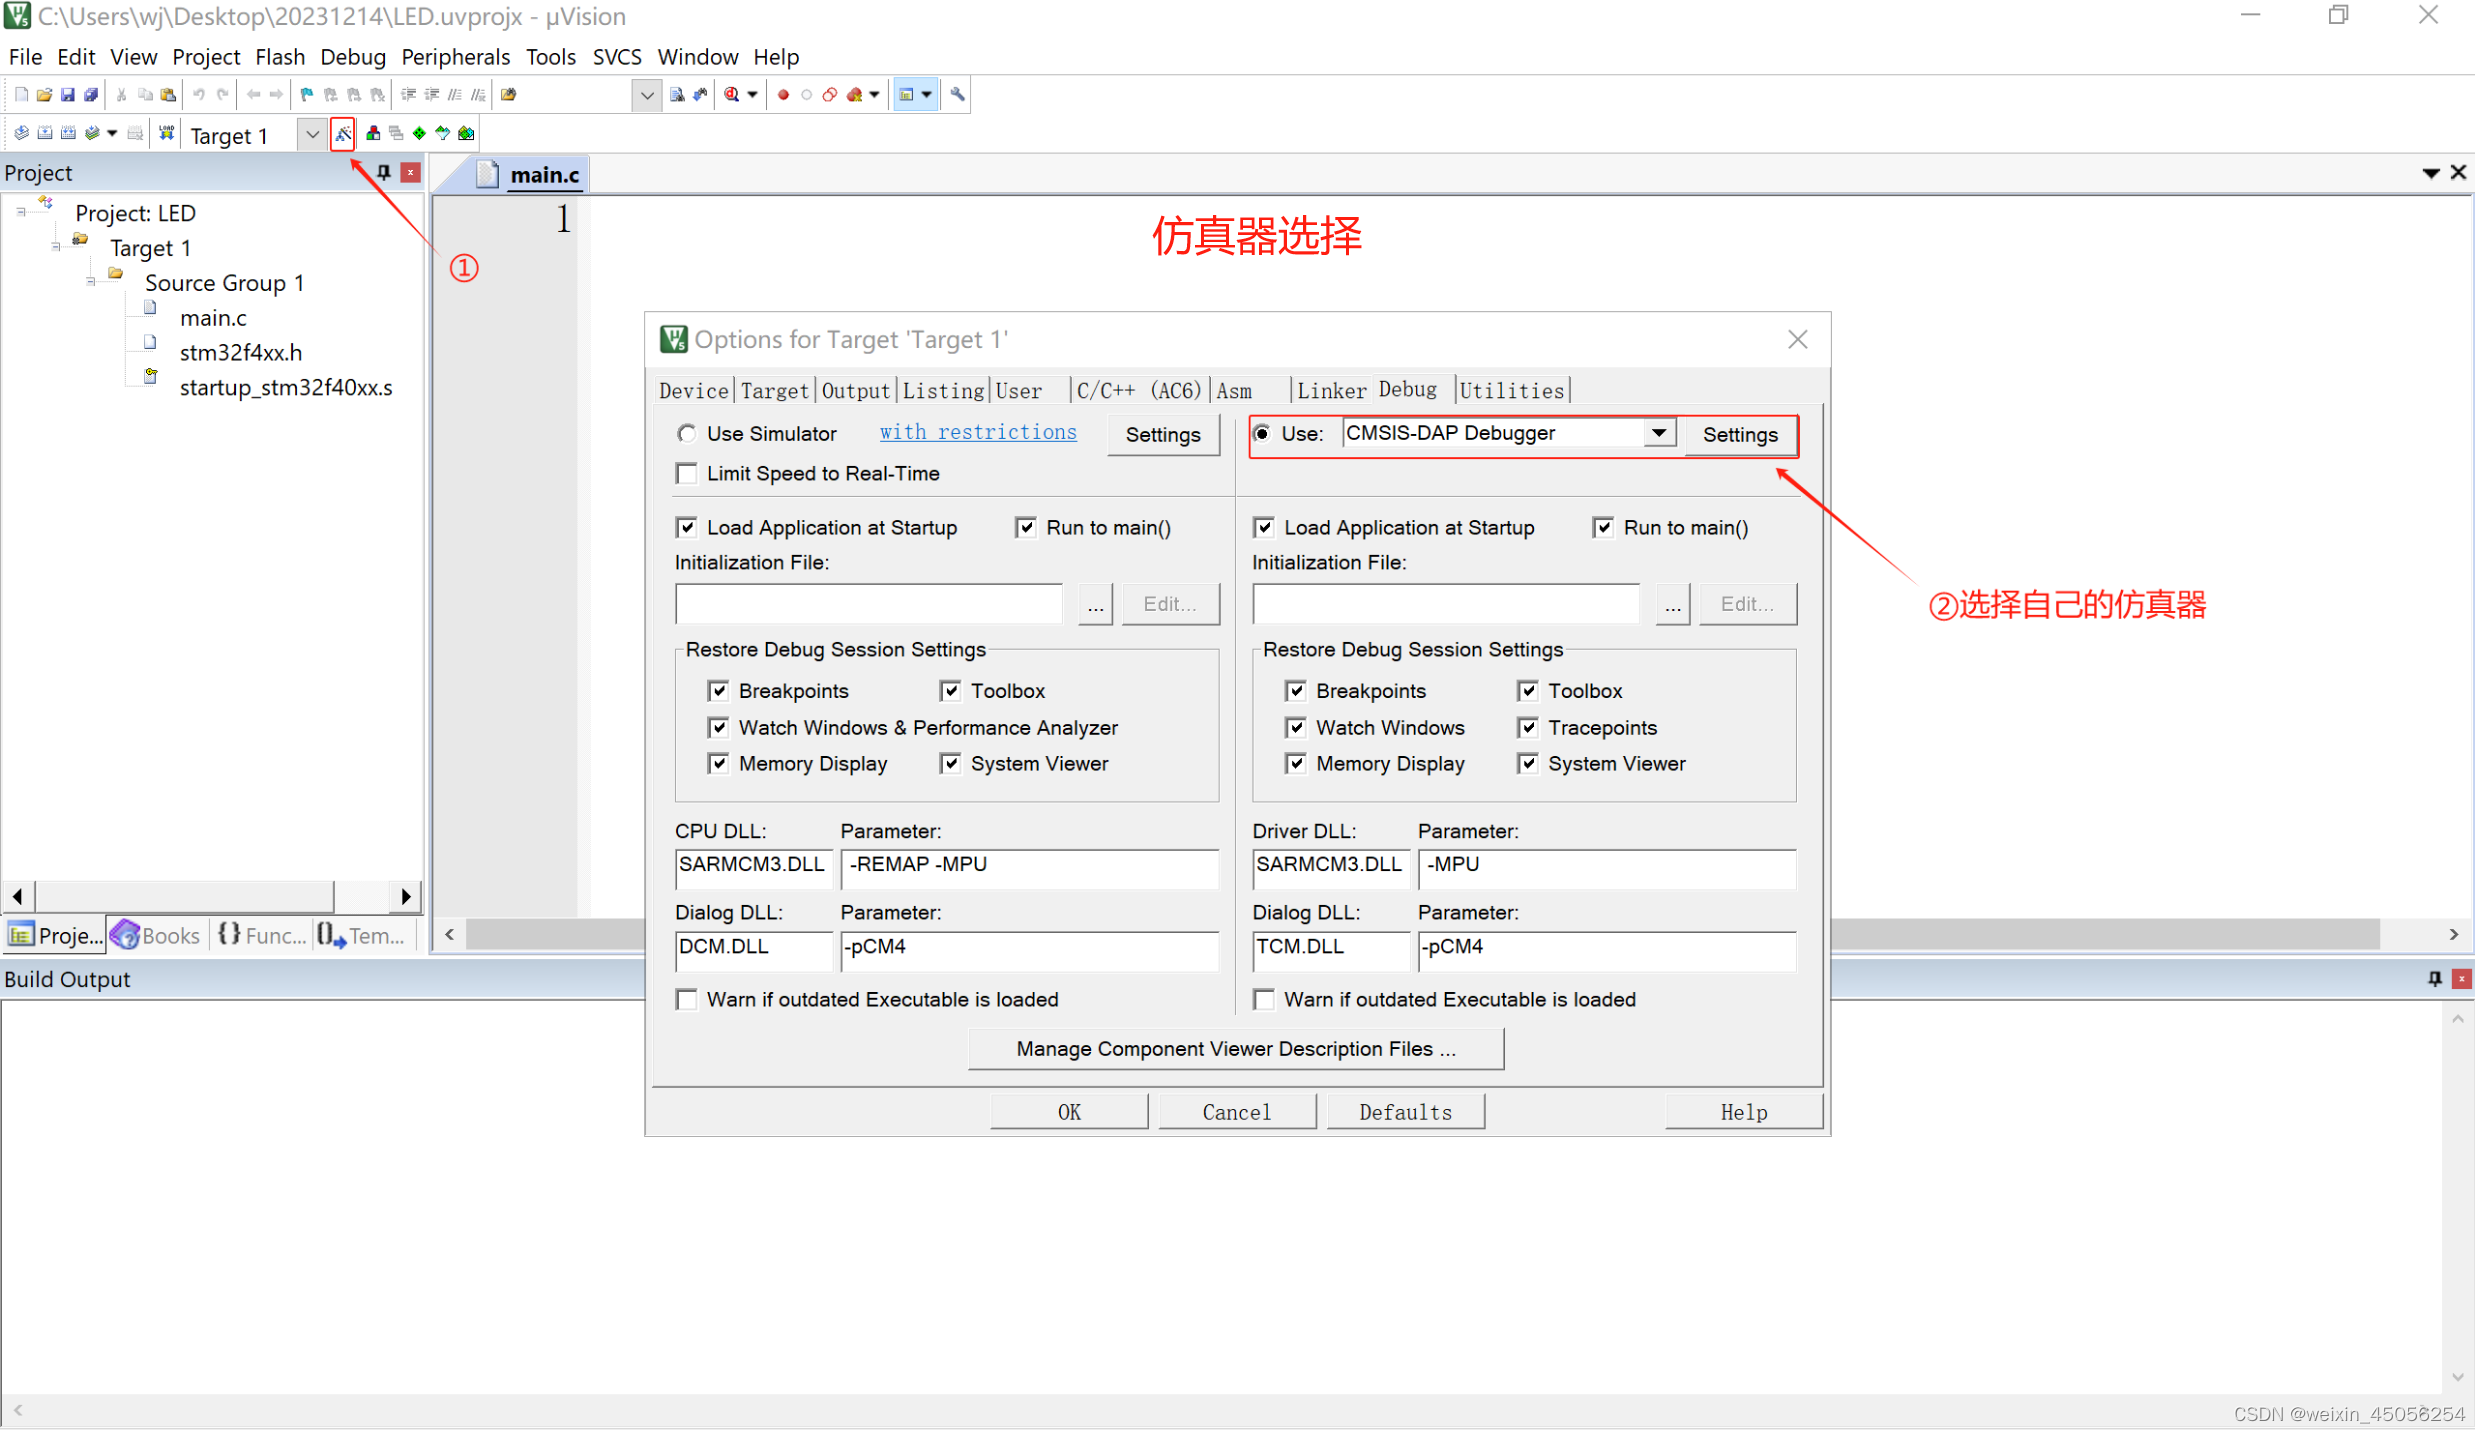
Task: Download to flash via the LOAD icon
Action: 167,134
